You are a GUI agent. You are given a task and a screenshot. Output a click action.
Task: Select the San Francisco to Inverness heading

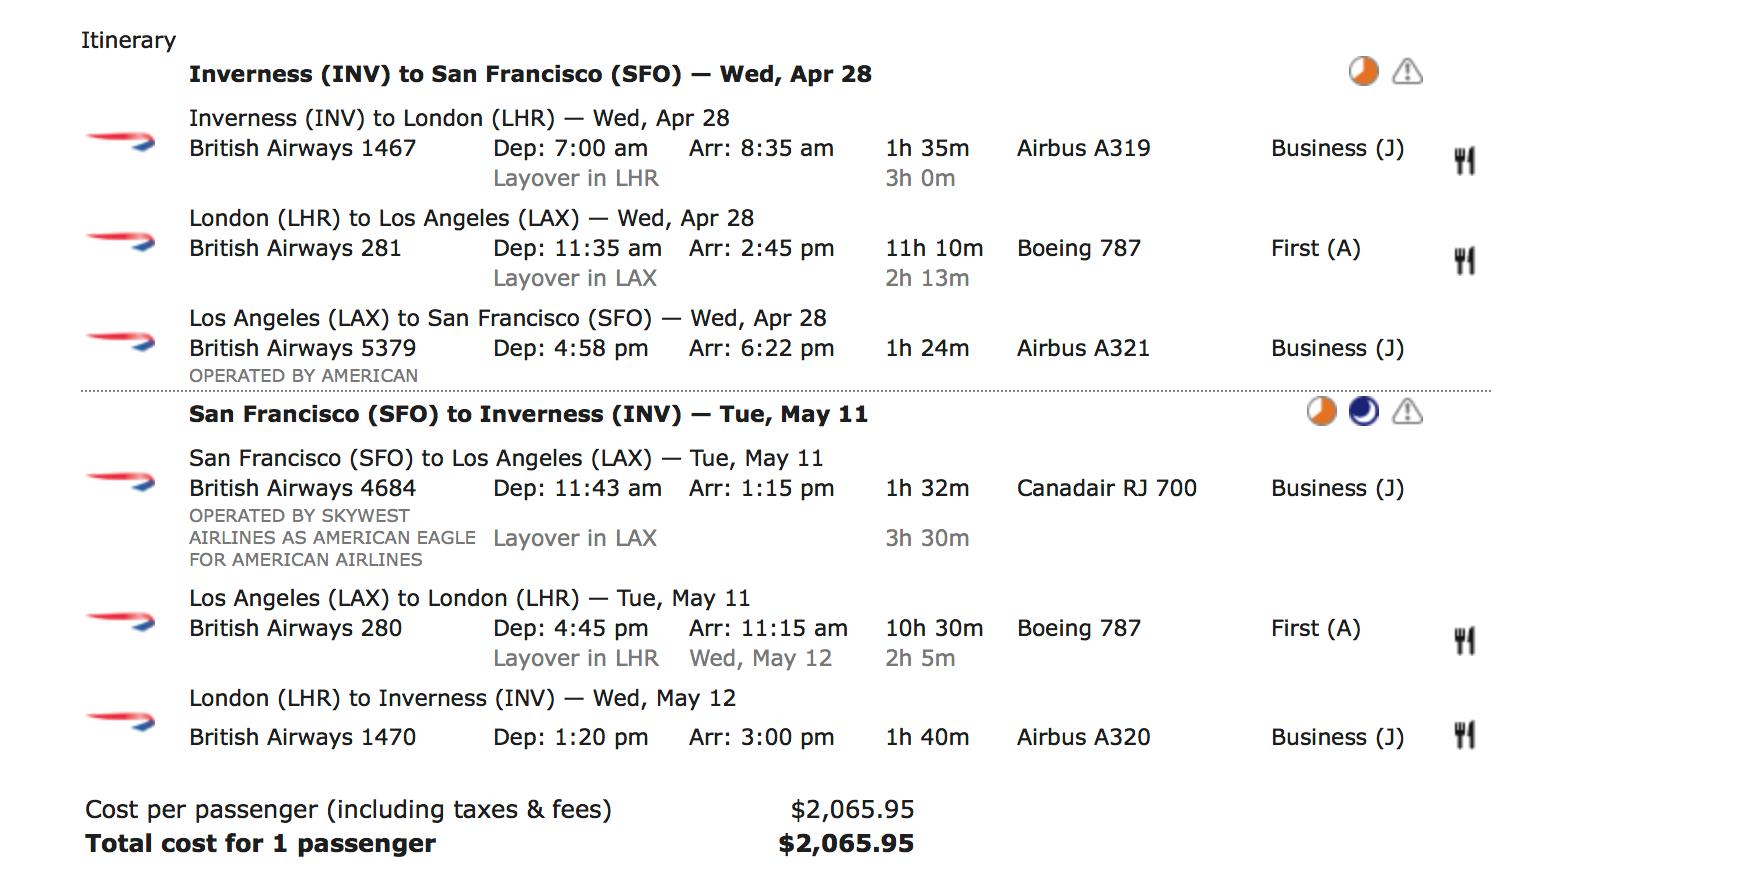pos(528,414)
